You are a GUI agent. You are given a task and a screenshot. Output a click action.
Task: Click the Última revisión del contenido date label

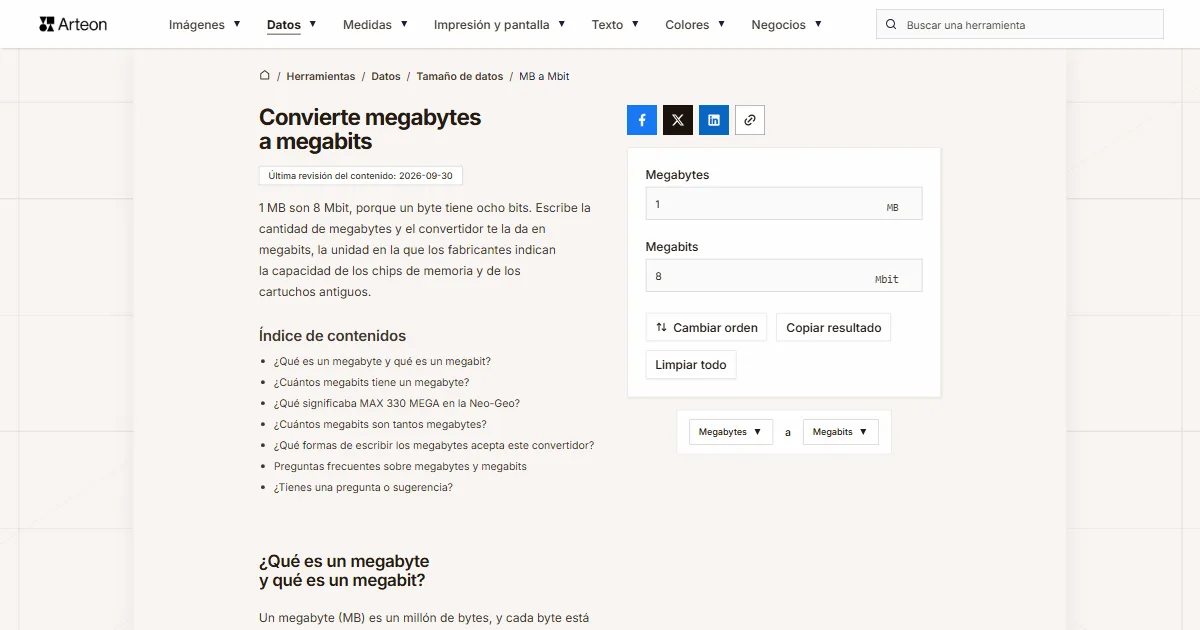click(x=361, y=176)
